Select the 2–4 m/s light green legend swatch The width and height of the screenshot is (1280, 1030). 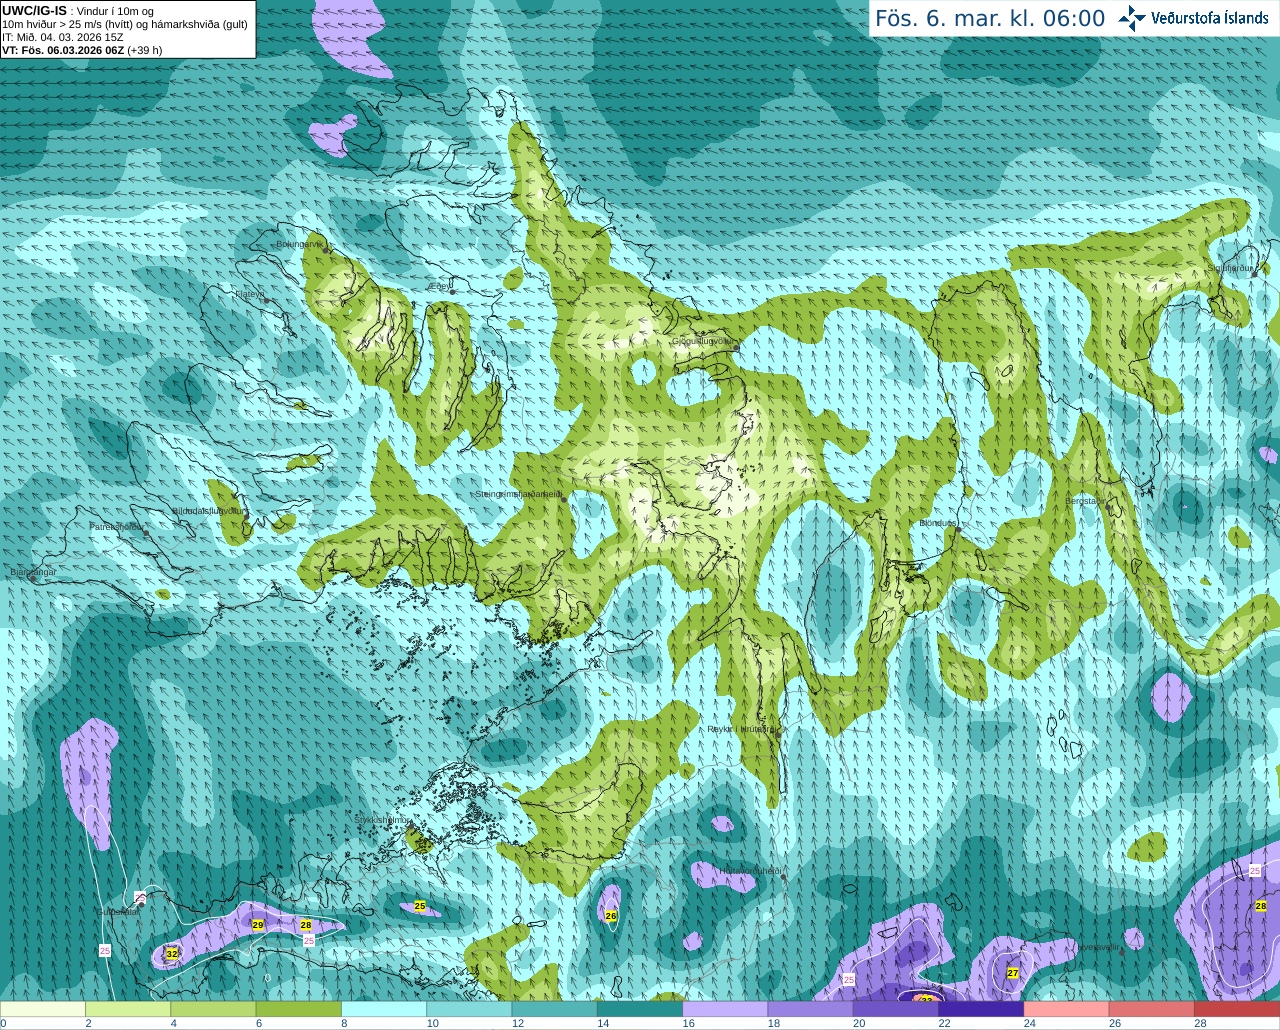(x=128, y=1009)
